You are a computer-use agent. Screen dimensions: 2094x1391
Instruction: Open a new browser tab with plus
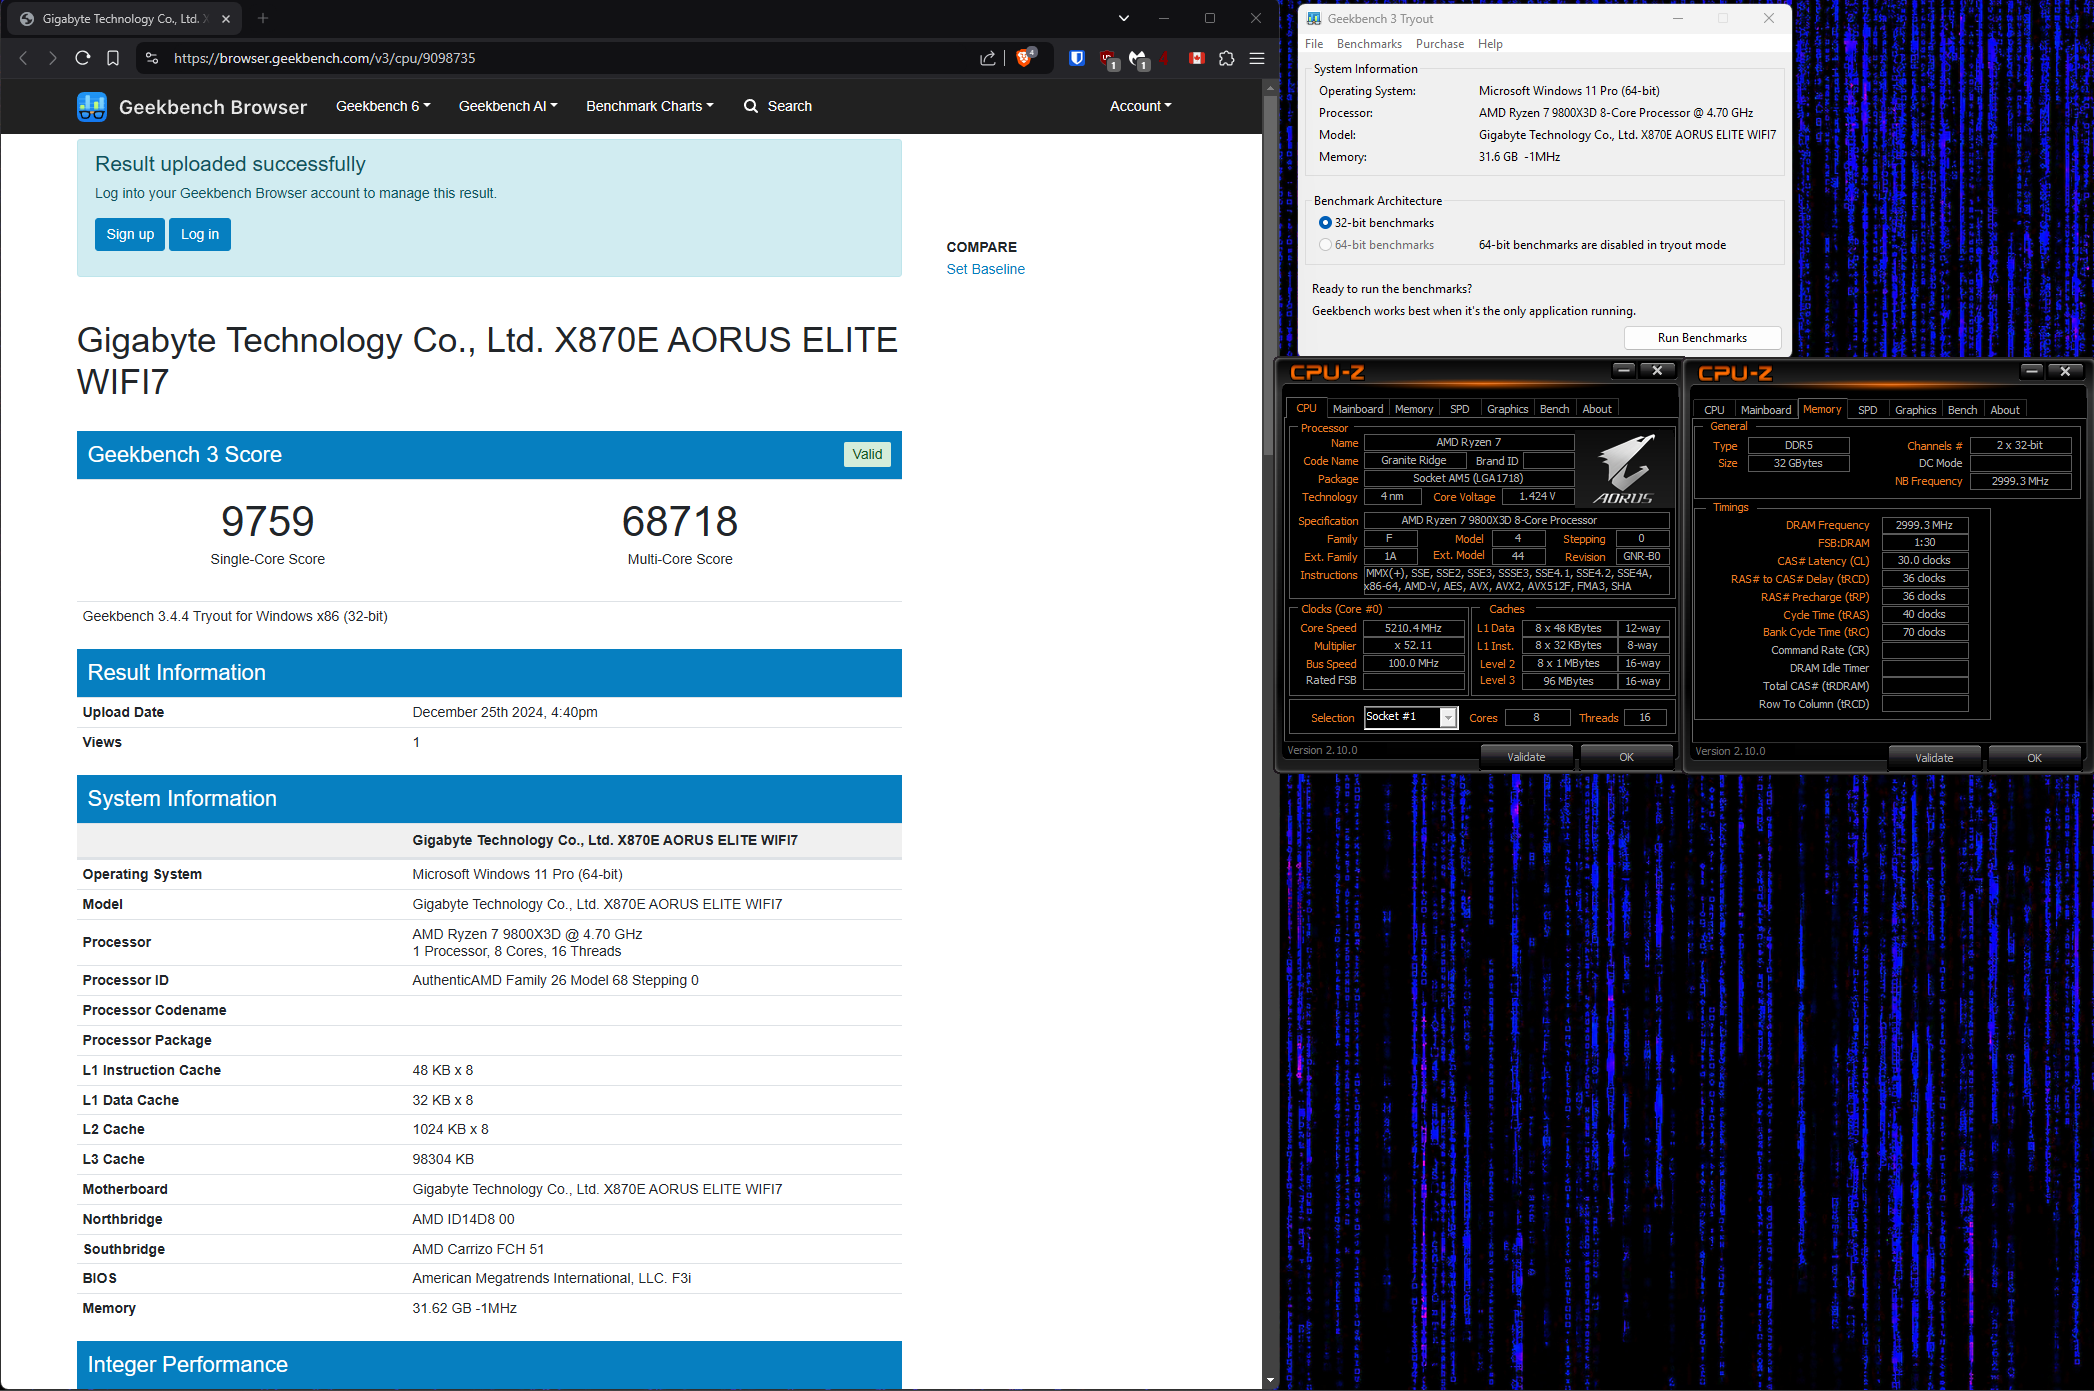click(263, 18)
